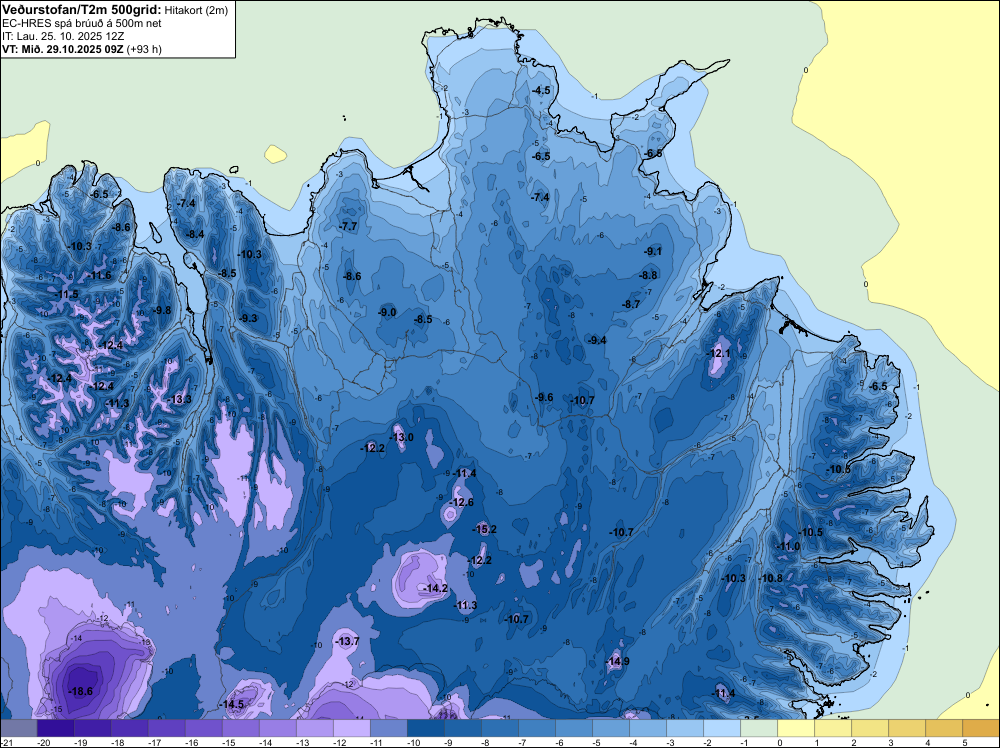The image size is (1000, 748).
Task: Pick legend swatch between -10 and -9
Action: [x=425, y=728]
